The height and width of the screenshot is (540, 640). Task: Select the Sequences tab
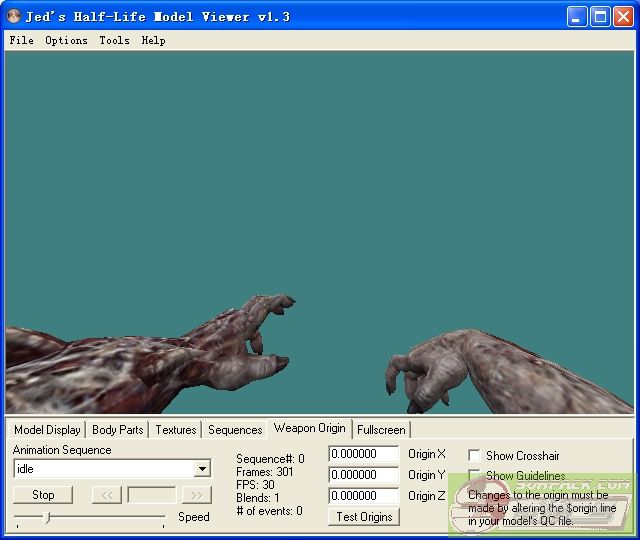click(x=235, y=430)
